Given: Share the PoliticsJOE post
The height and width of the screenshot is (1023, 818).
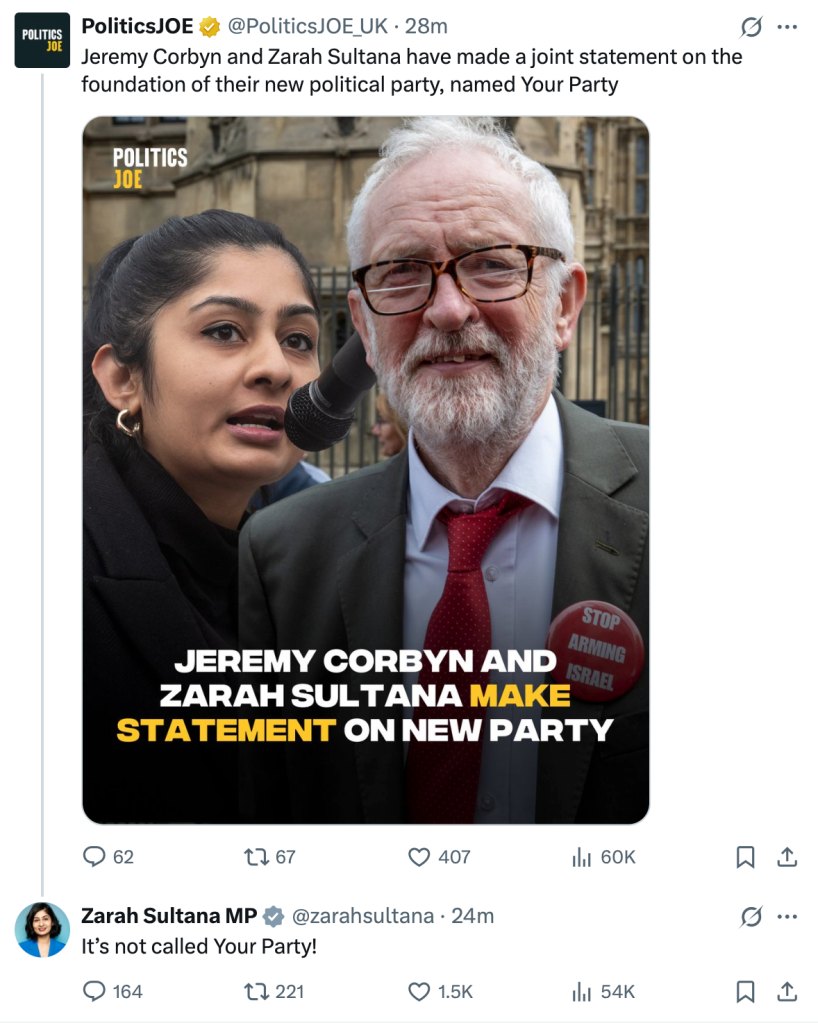Looking at the screenshot, I should [787, 857].
